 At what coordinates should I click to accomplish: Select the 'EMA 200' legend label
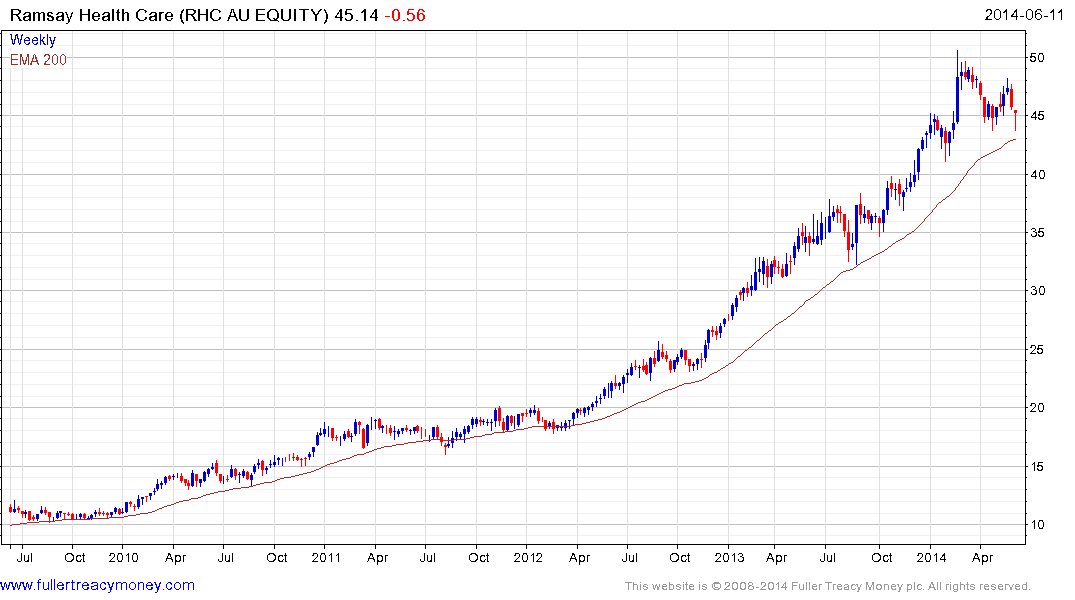[38, 60]
